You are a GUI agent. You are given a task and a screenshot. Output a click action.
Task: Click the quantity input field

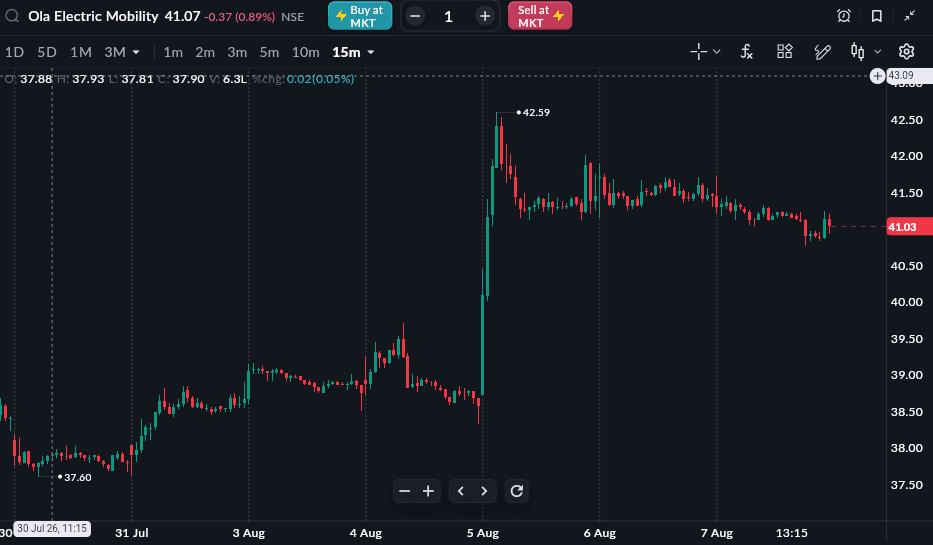point(449,16)
